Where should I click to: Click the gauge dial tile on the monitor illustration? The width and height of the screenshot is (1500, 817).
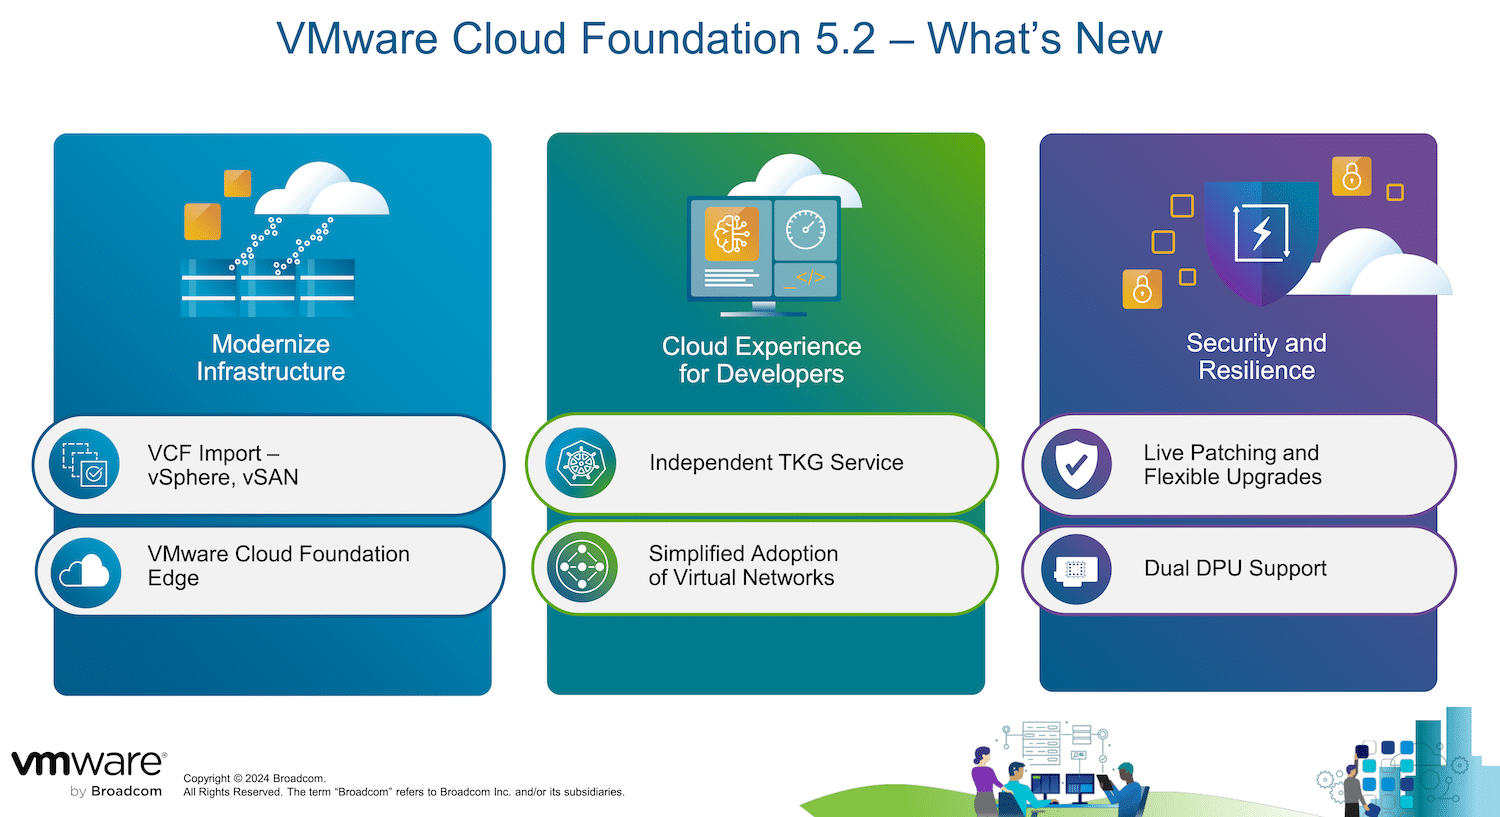[805, 230]
